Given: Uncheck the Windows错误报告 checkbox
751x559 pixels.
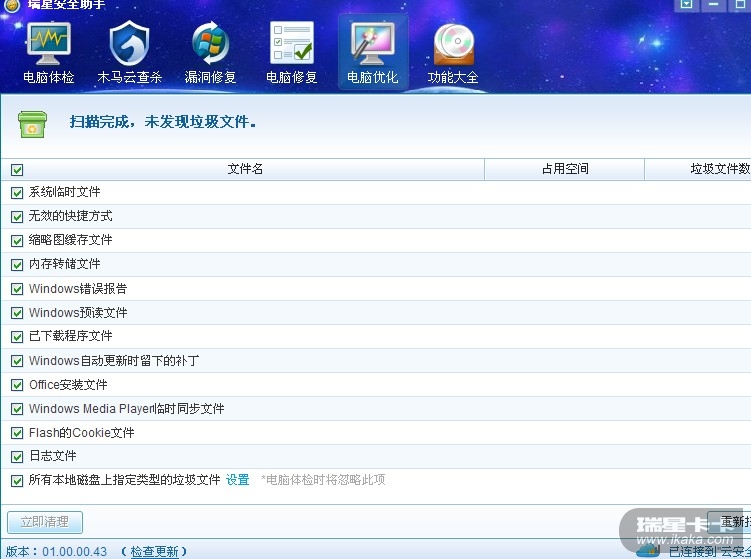Looking at the screenshot, I should point(17,289).
